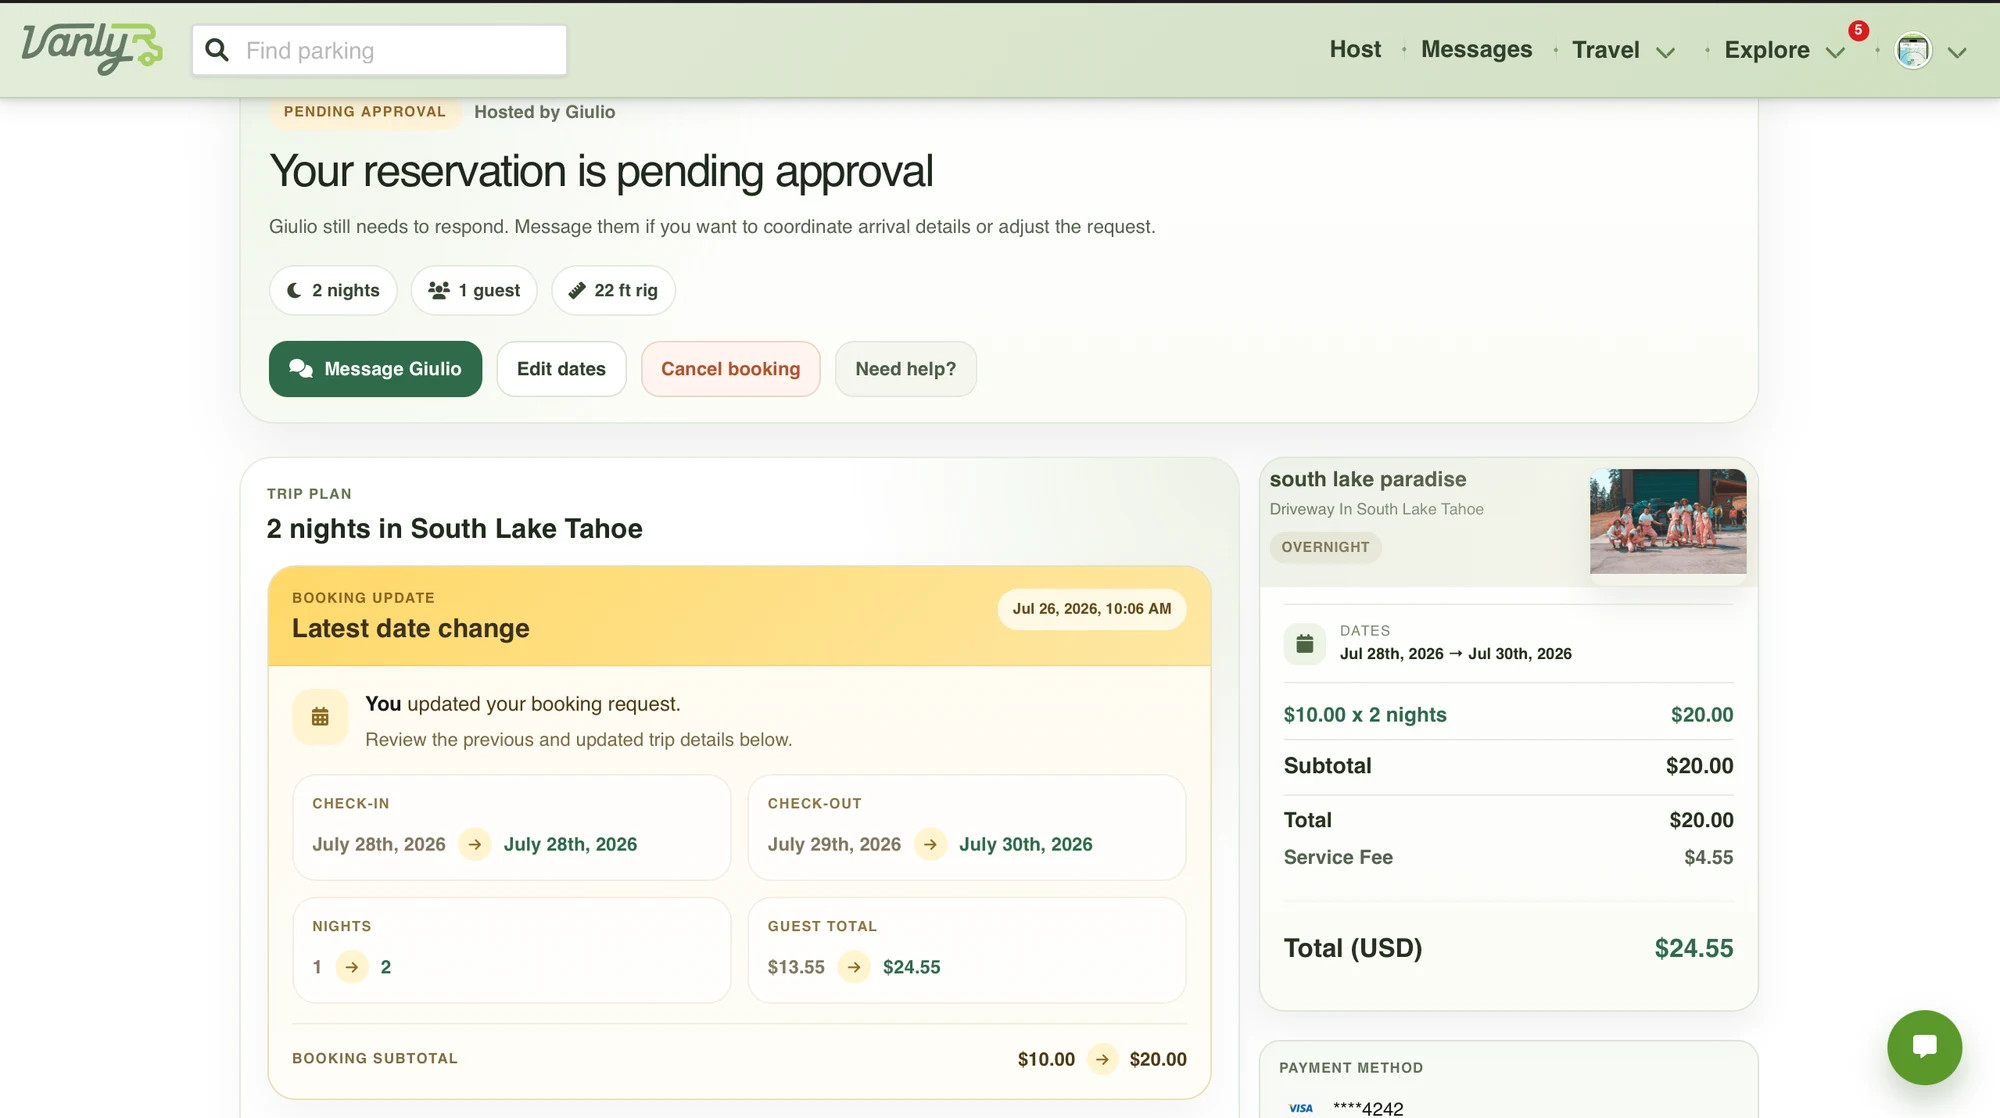The height and width of the screenshot is (1118, 2000).
Task: Click the chat bubbles icon on Message Giulio
Action: pyautogui.click(x=301, y=369)
